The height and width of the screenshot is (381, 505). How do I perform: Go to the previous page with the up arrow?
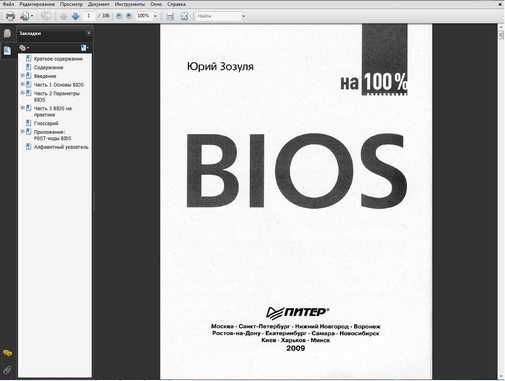tap(63, 16)
